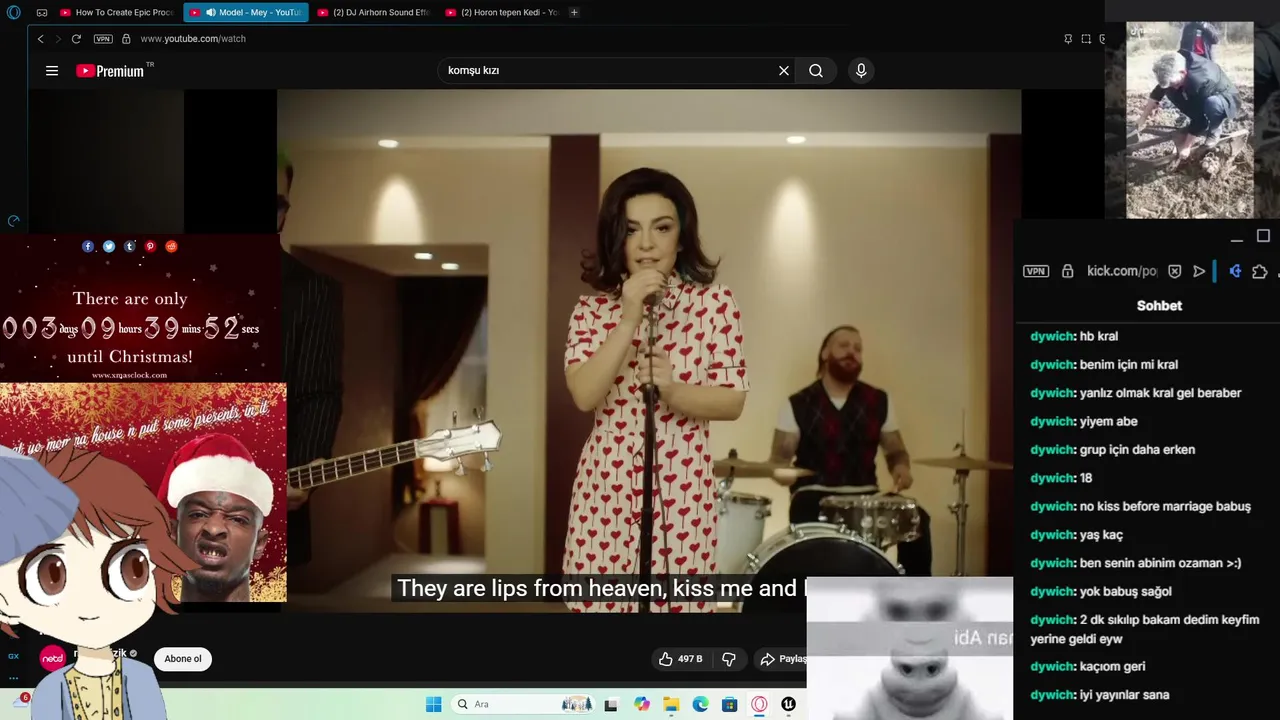Open Unreal Engine from the taskbar
Image resolution: width=1280 pixels, height=720 pixels.
click(x=788, y=704)
